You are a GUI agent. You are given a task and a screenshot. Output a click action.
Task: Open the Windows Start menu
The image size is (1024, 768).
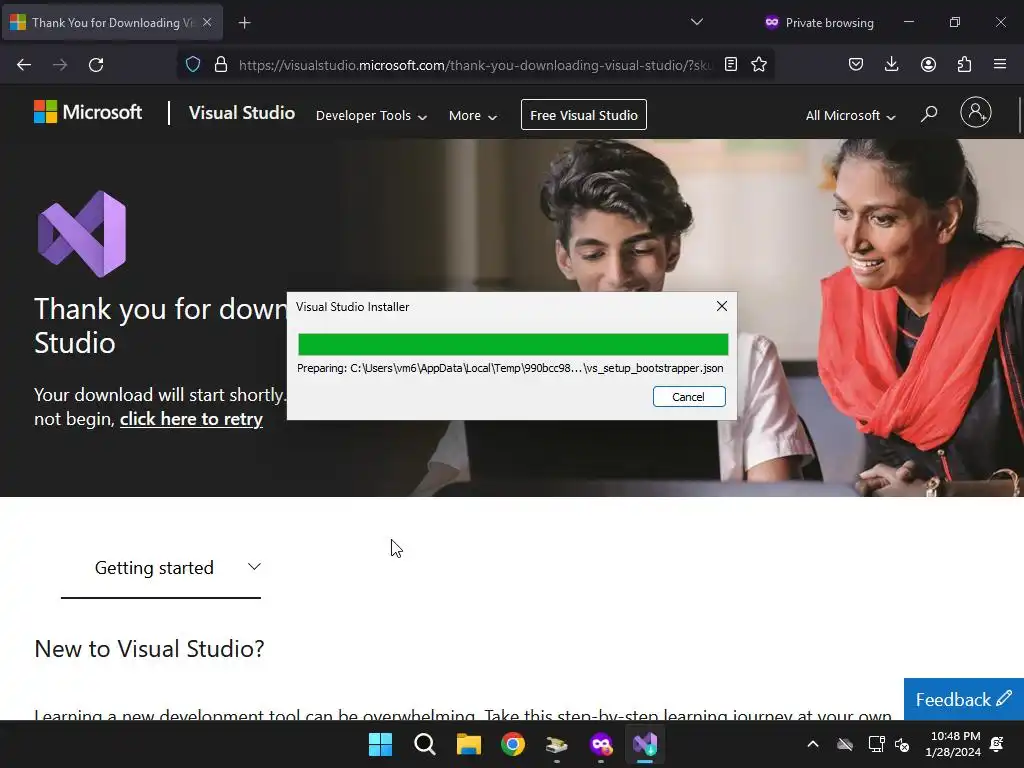click(x=380, y=744)
